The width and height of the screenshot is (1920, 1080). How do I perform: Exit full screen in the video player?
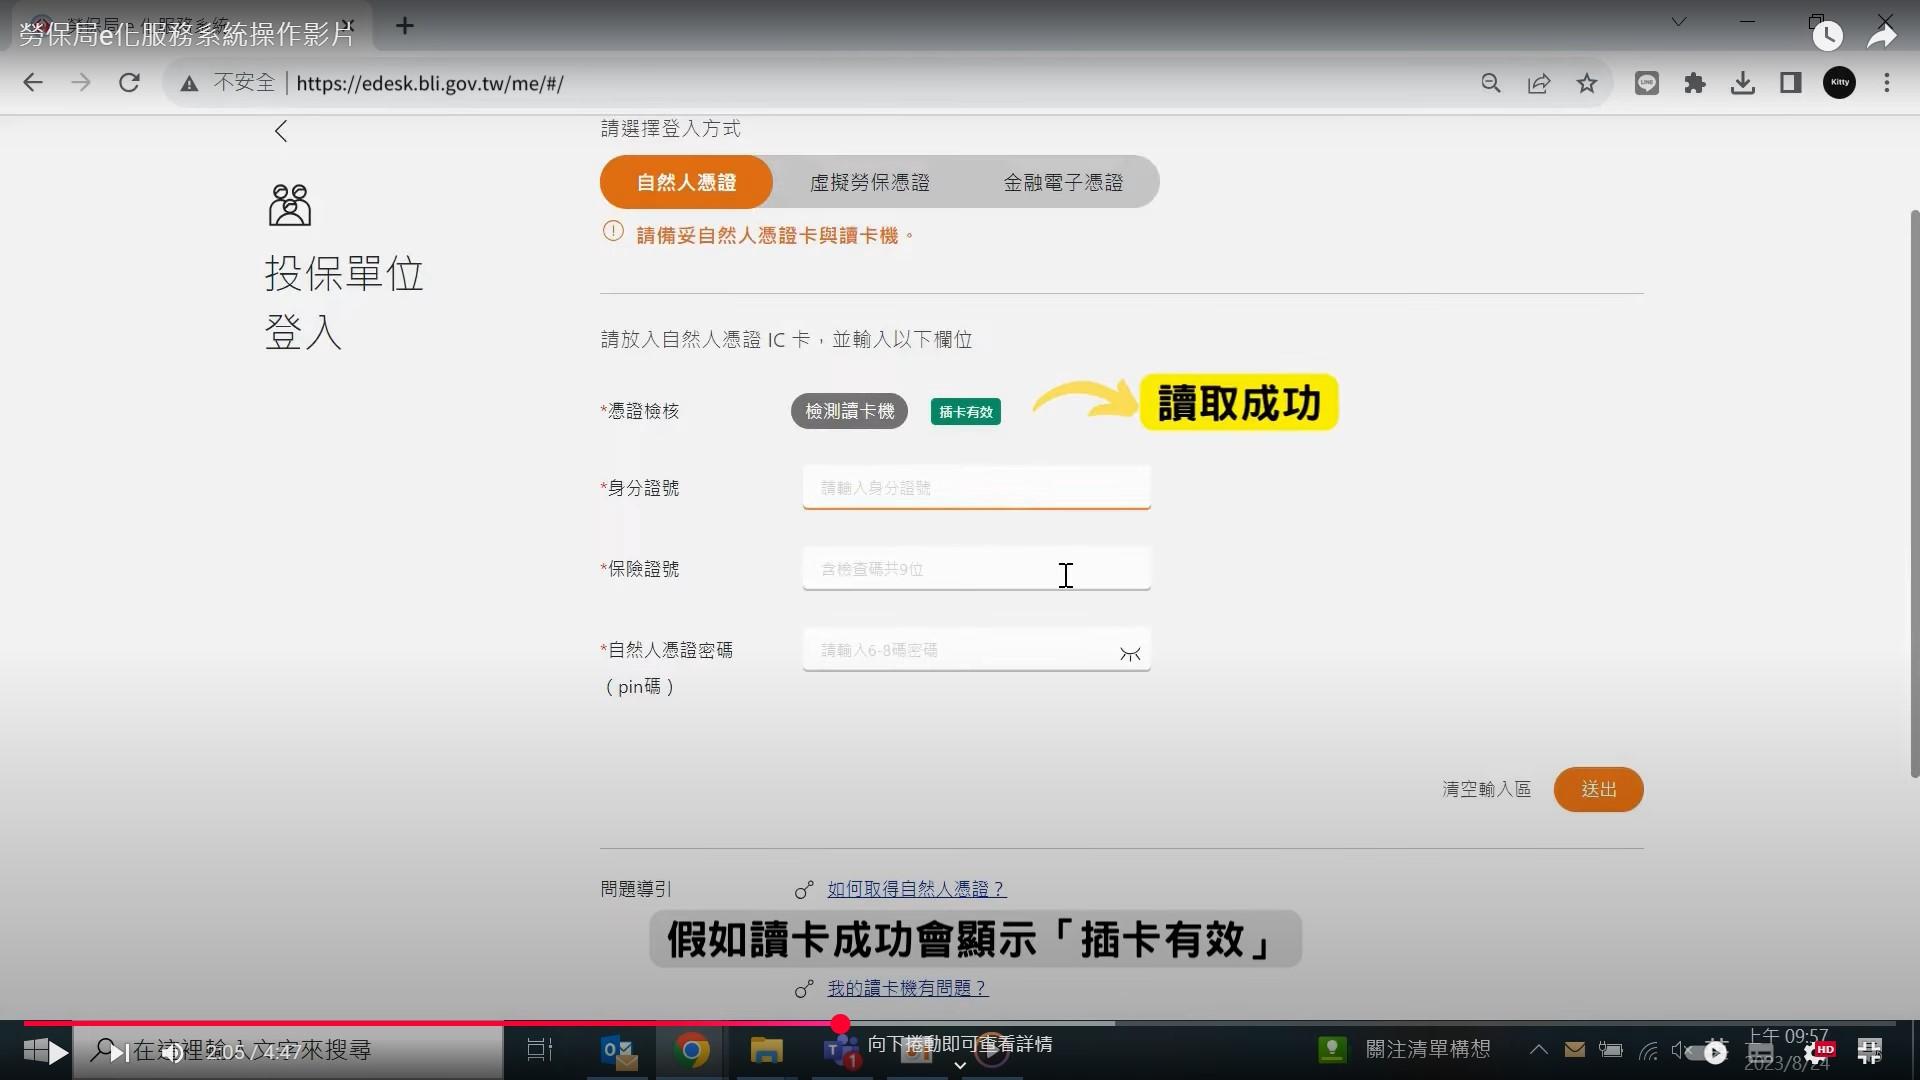1869,1052
